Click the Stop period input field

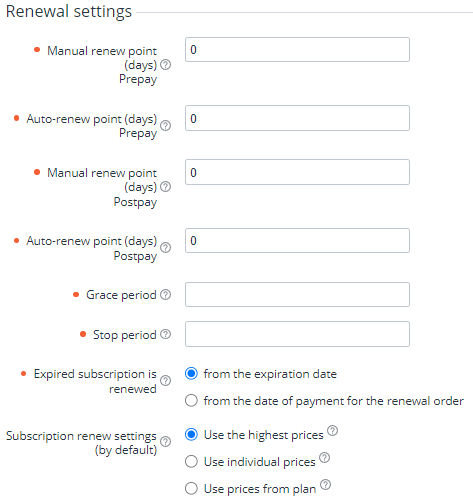[x=297, y=334]
